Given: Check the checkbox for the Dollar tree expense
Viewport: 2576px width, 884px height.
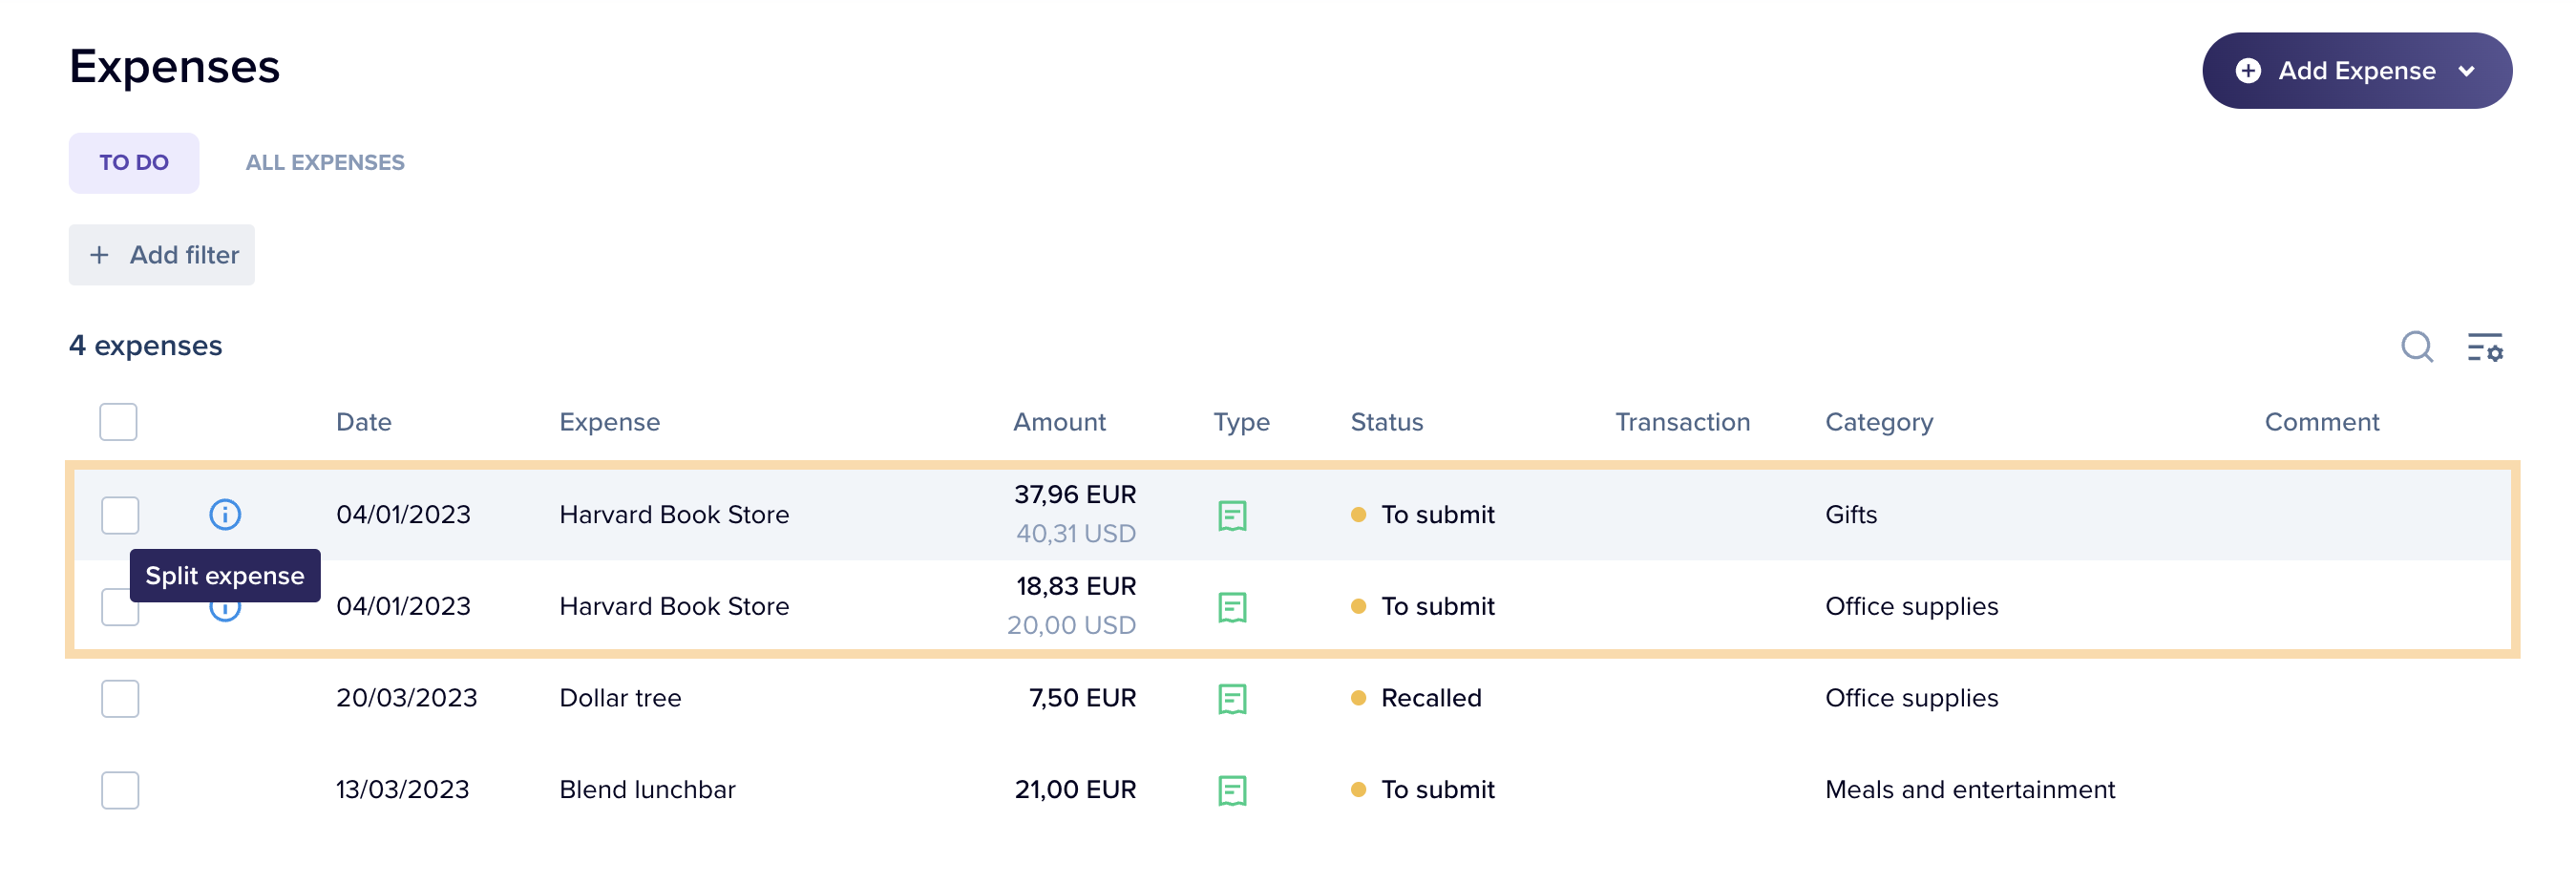Looking at the screenshot, I should 119,698.
